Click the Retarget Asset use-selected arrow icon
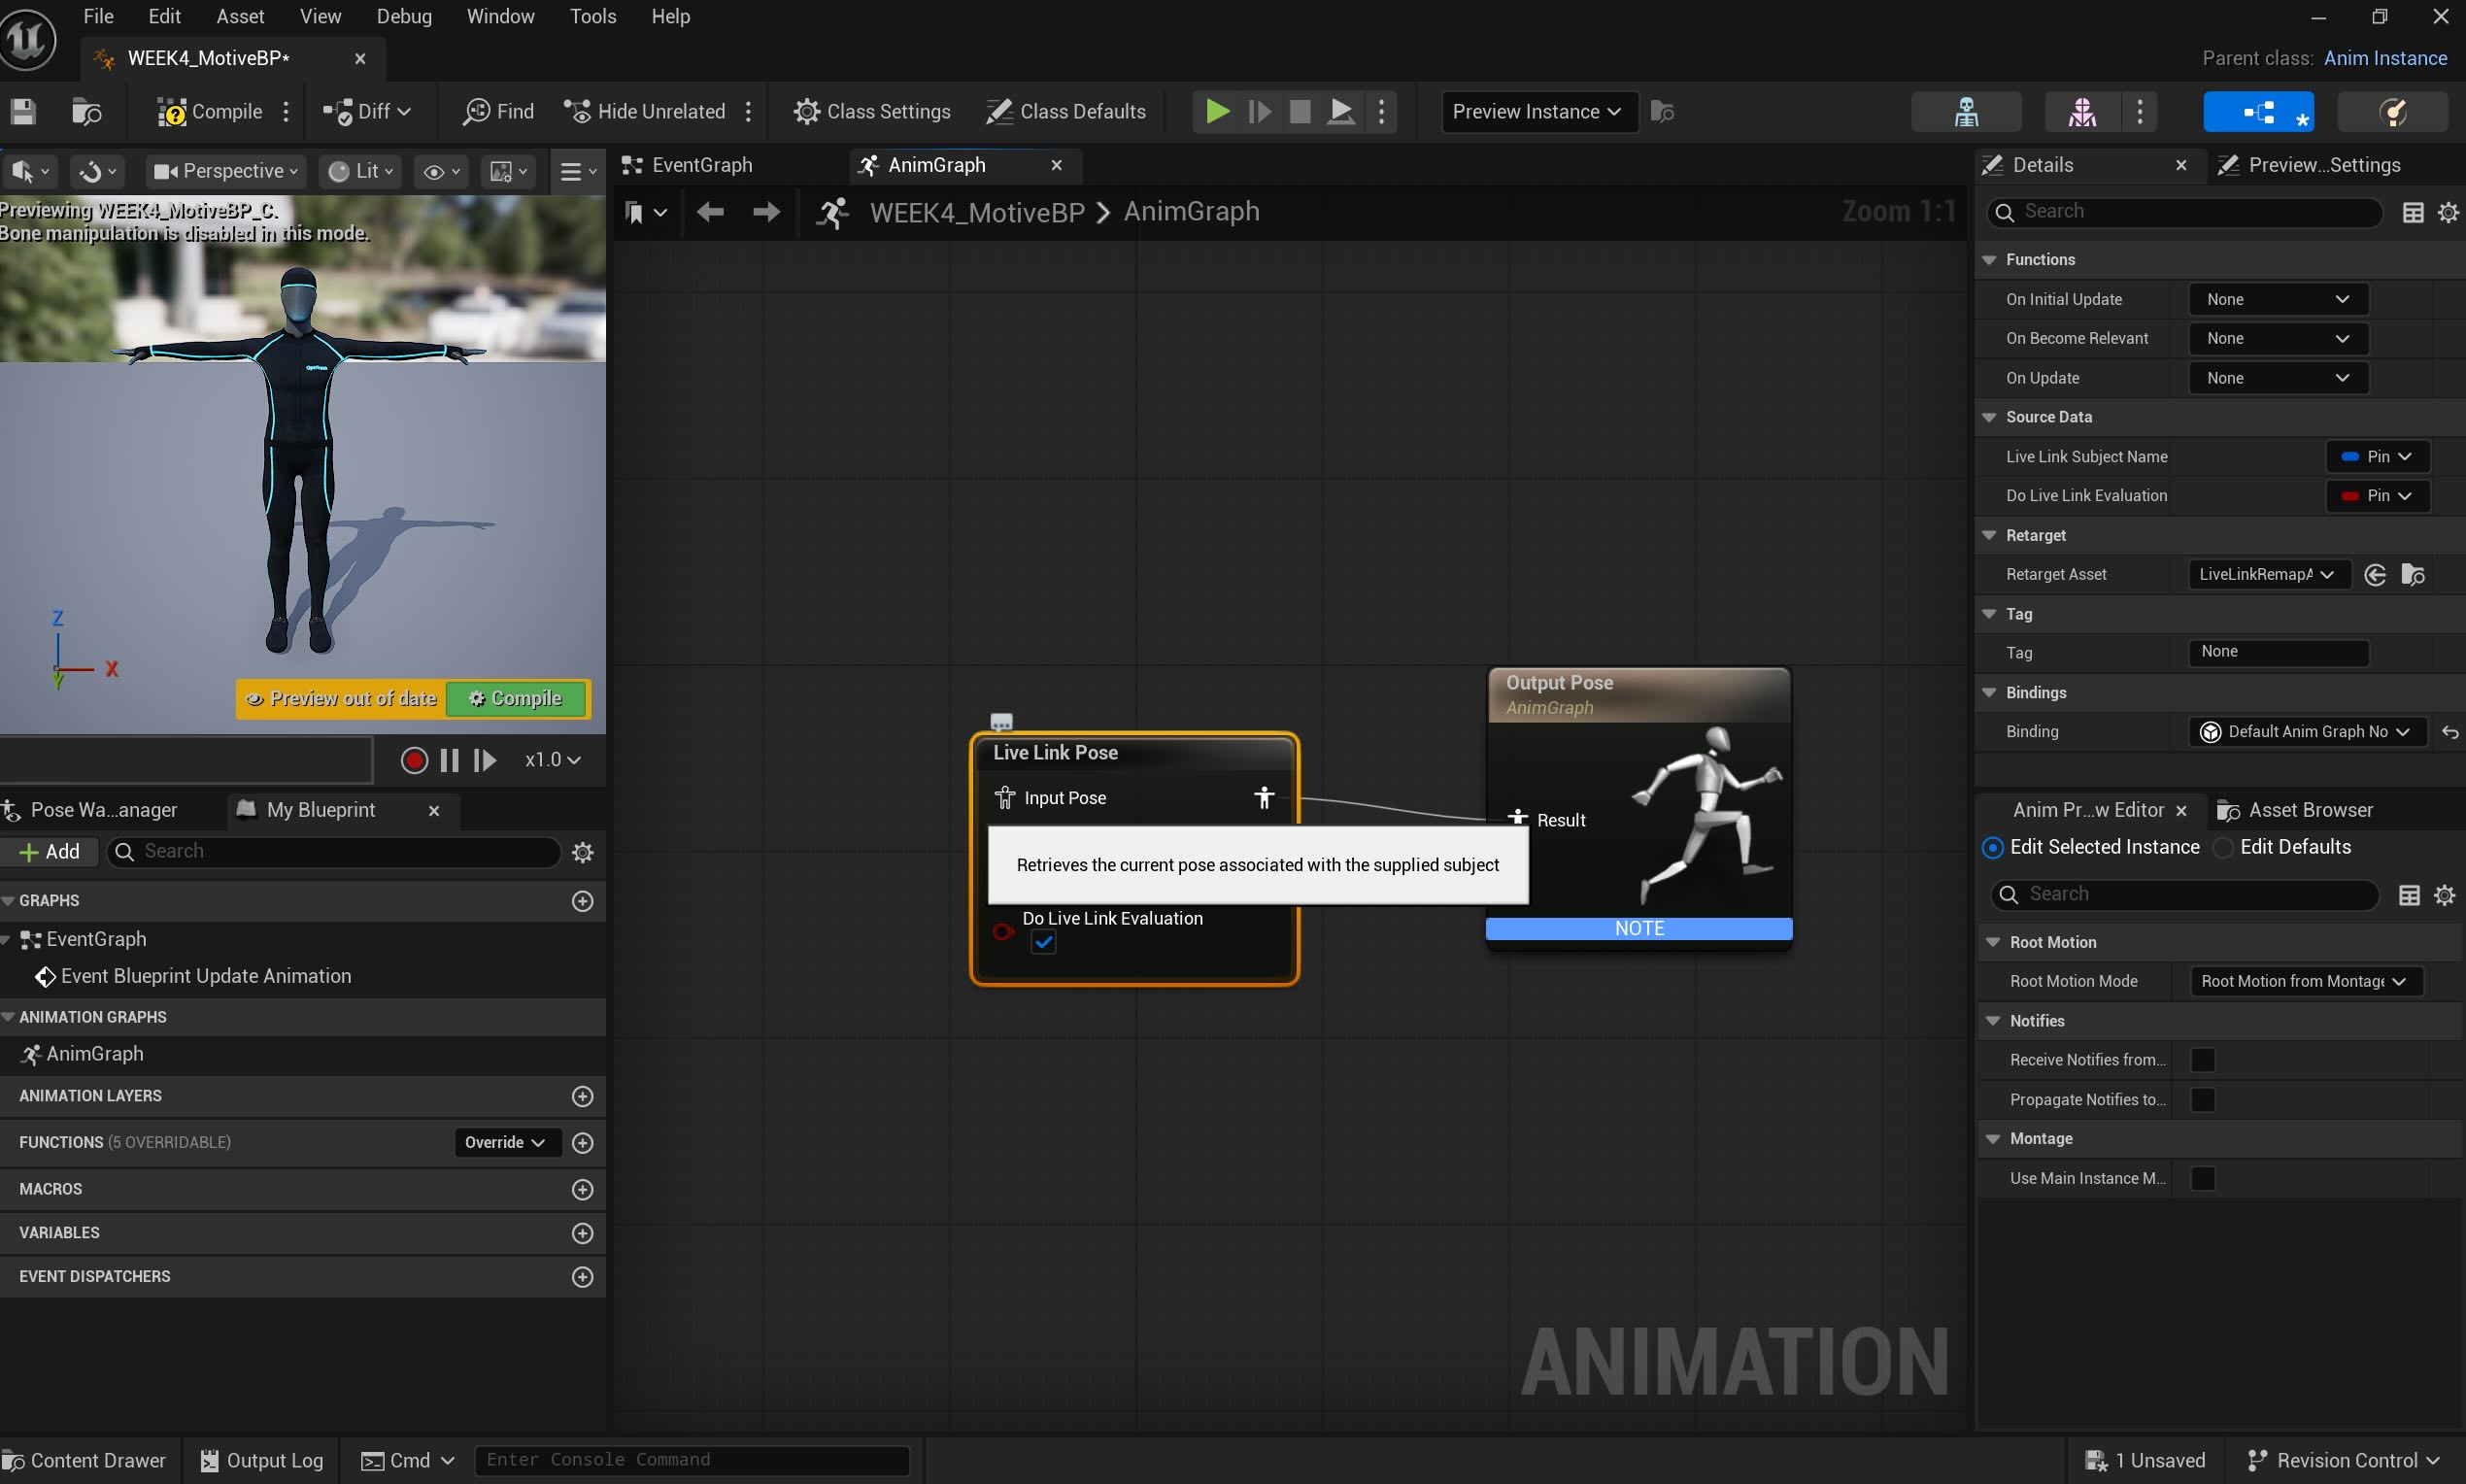 tap(2375, 574)
